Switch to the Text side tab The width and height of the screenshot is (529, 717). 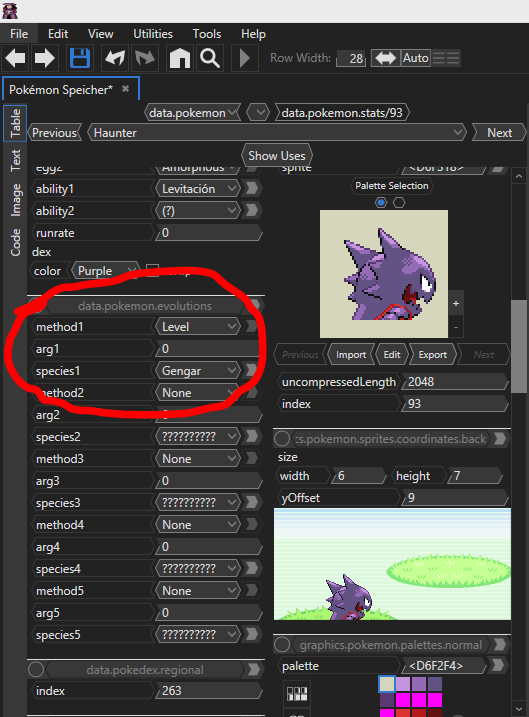[16, 160]
